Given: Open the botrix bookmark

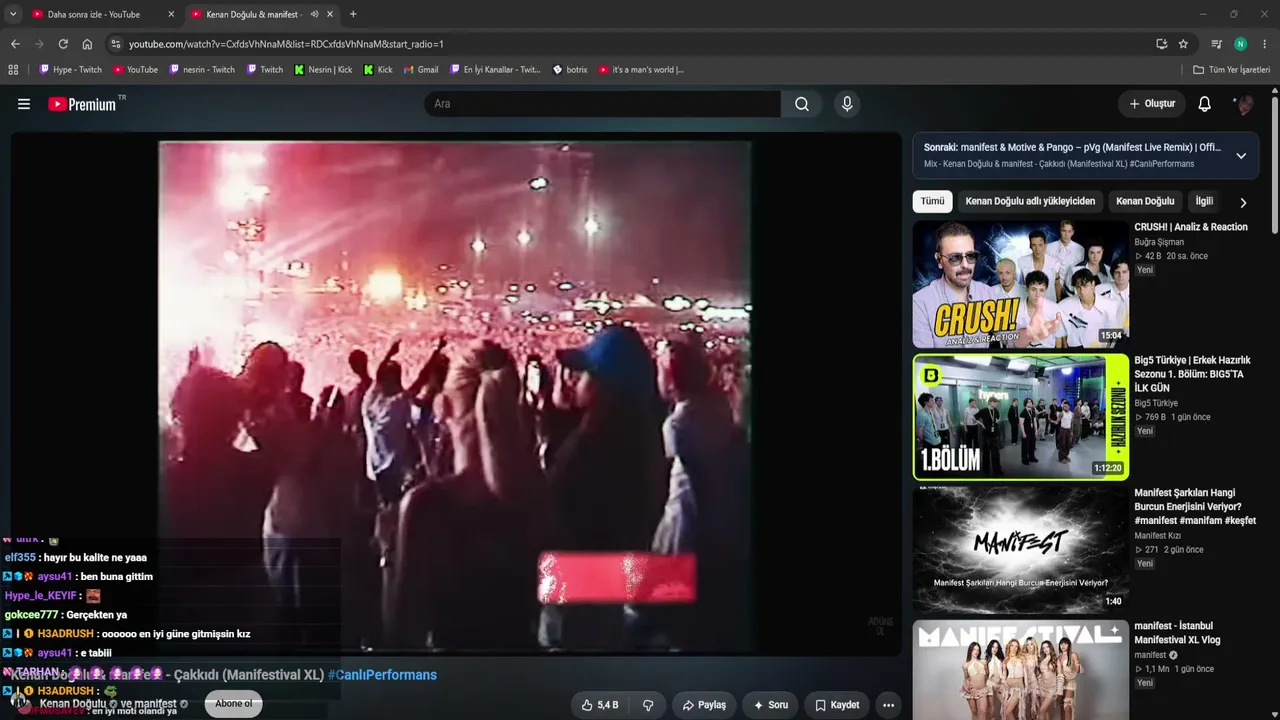Looking at the screenshot, I should click(x=570, y=70).
